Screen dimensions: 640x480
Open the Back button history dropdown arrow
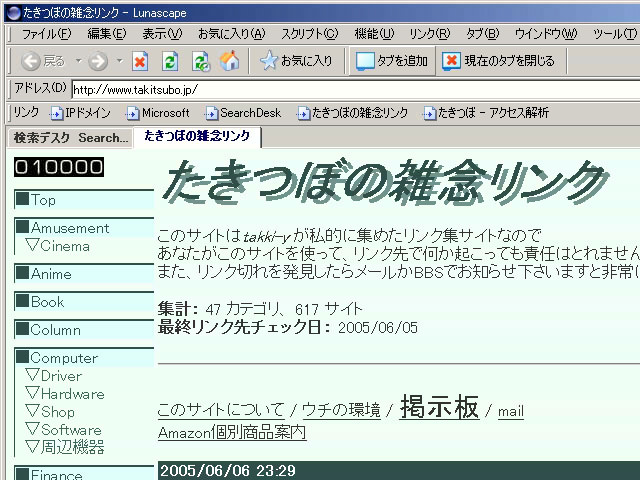79,61
